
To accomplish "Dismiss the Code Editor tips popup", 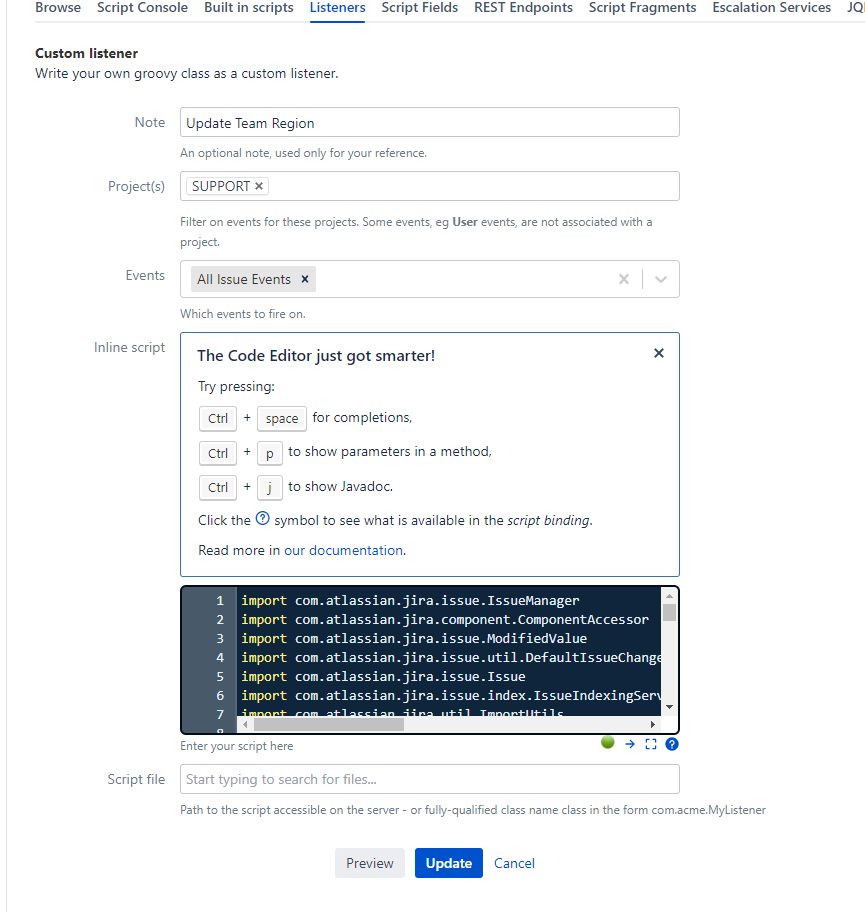I will pyautogui.click(x=658, y=353).
